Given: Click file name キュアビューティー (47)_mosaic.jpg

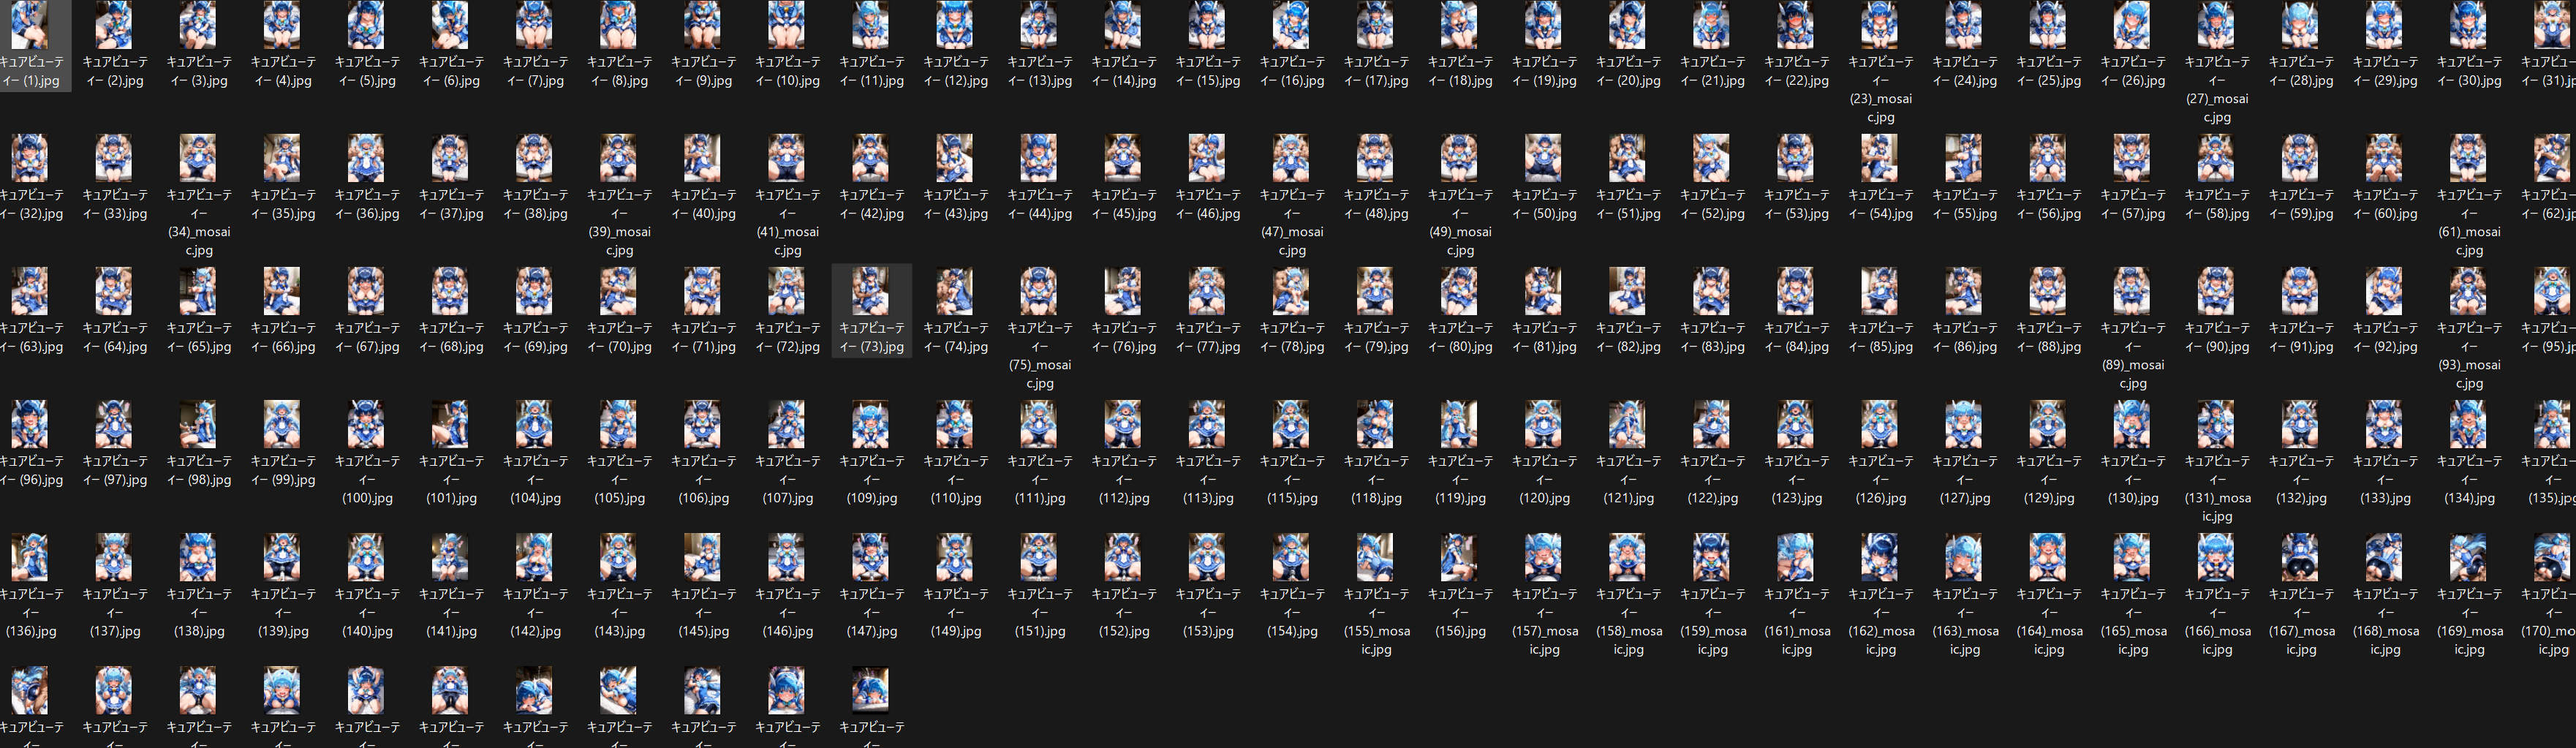Looking at the screenshot, I should [1291, 222].
